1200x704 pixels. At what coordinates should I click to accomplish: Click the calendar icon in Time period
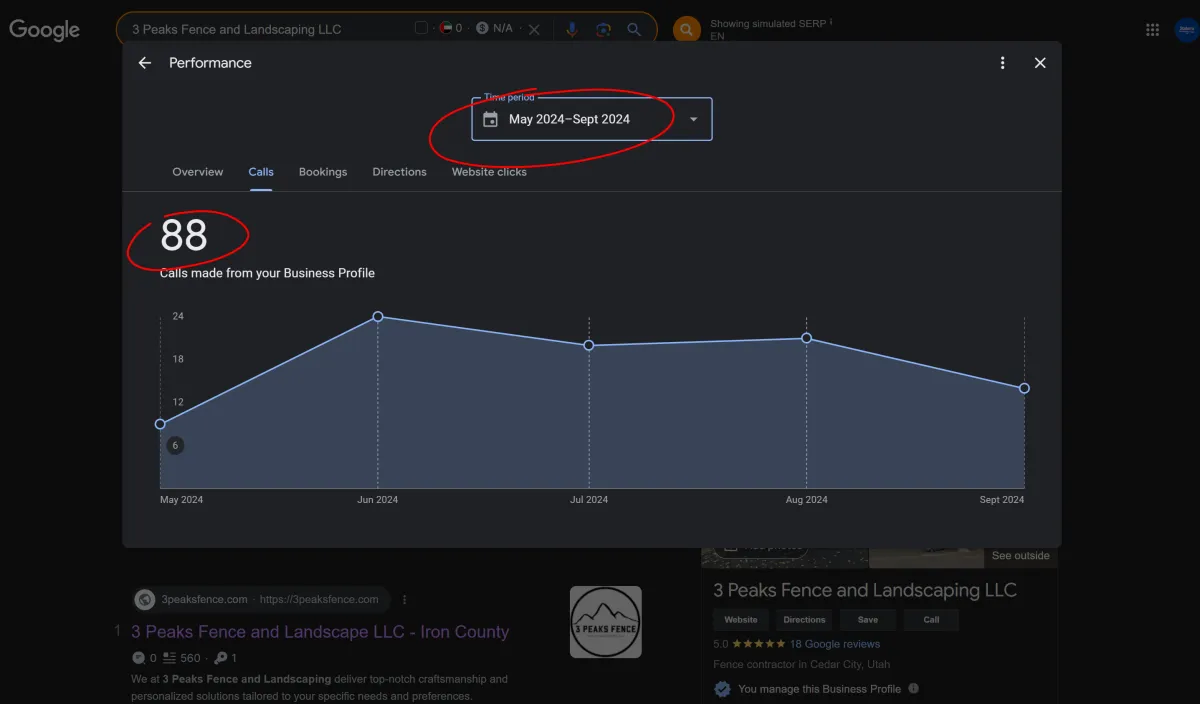(490, 119)
